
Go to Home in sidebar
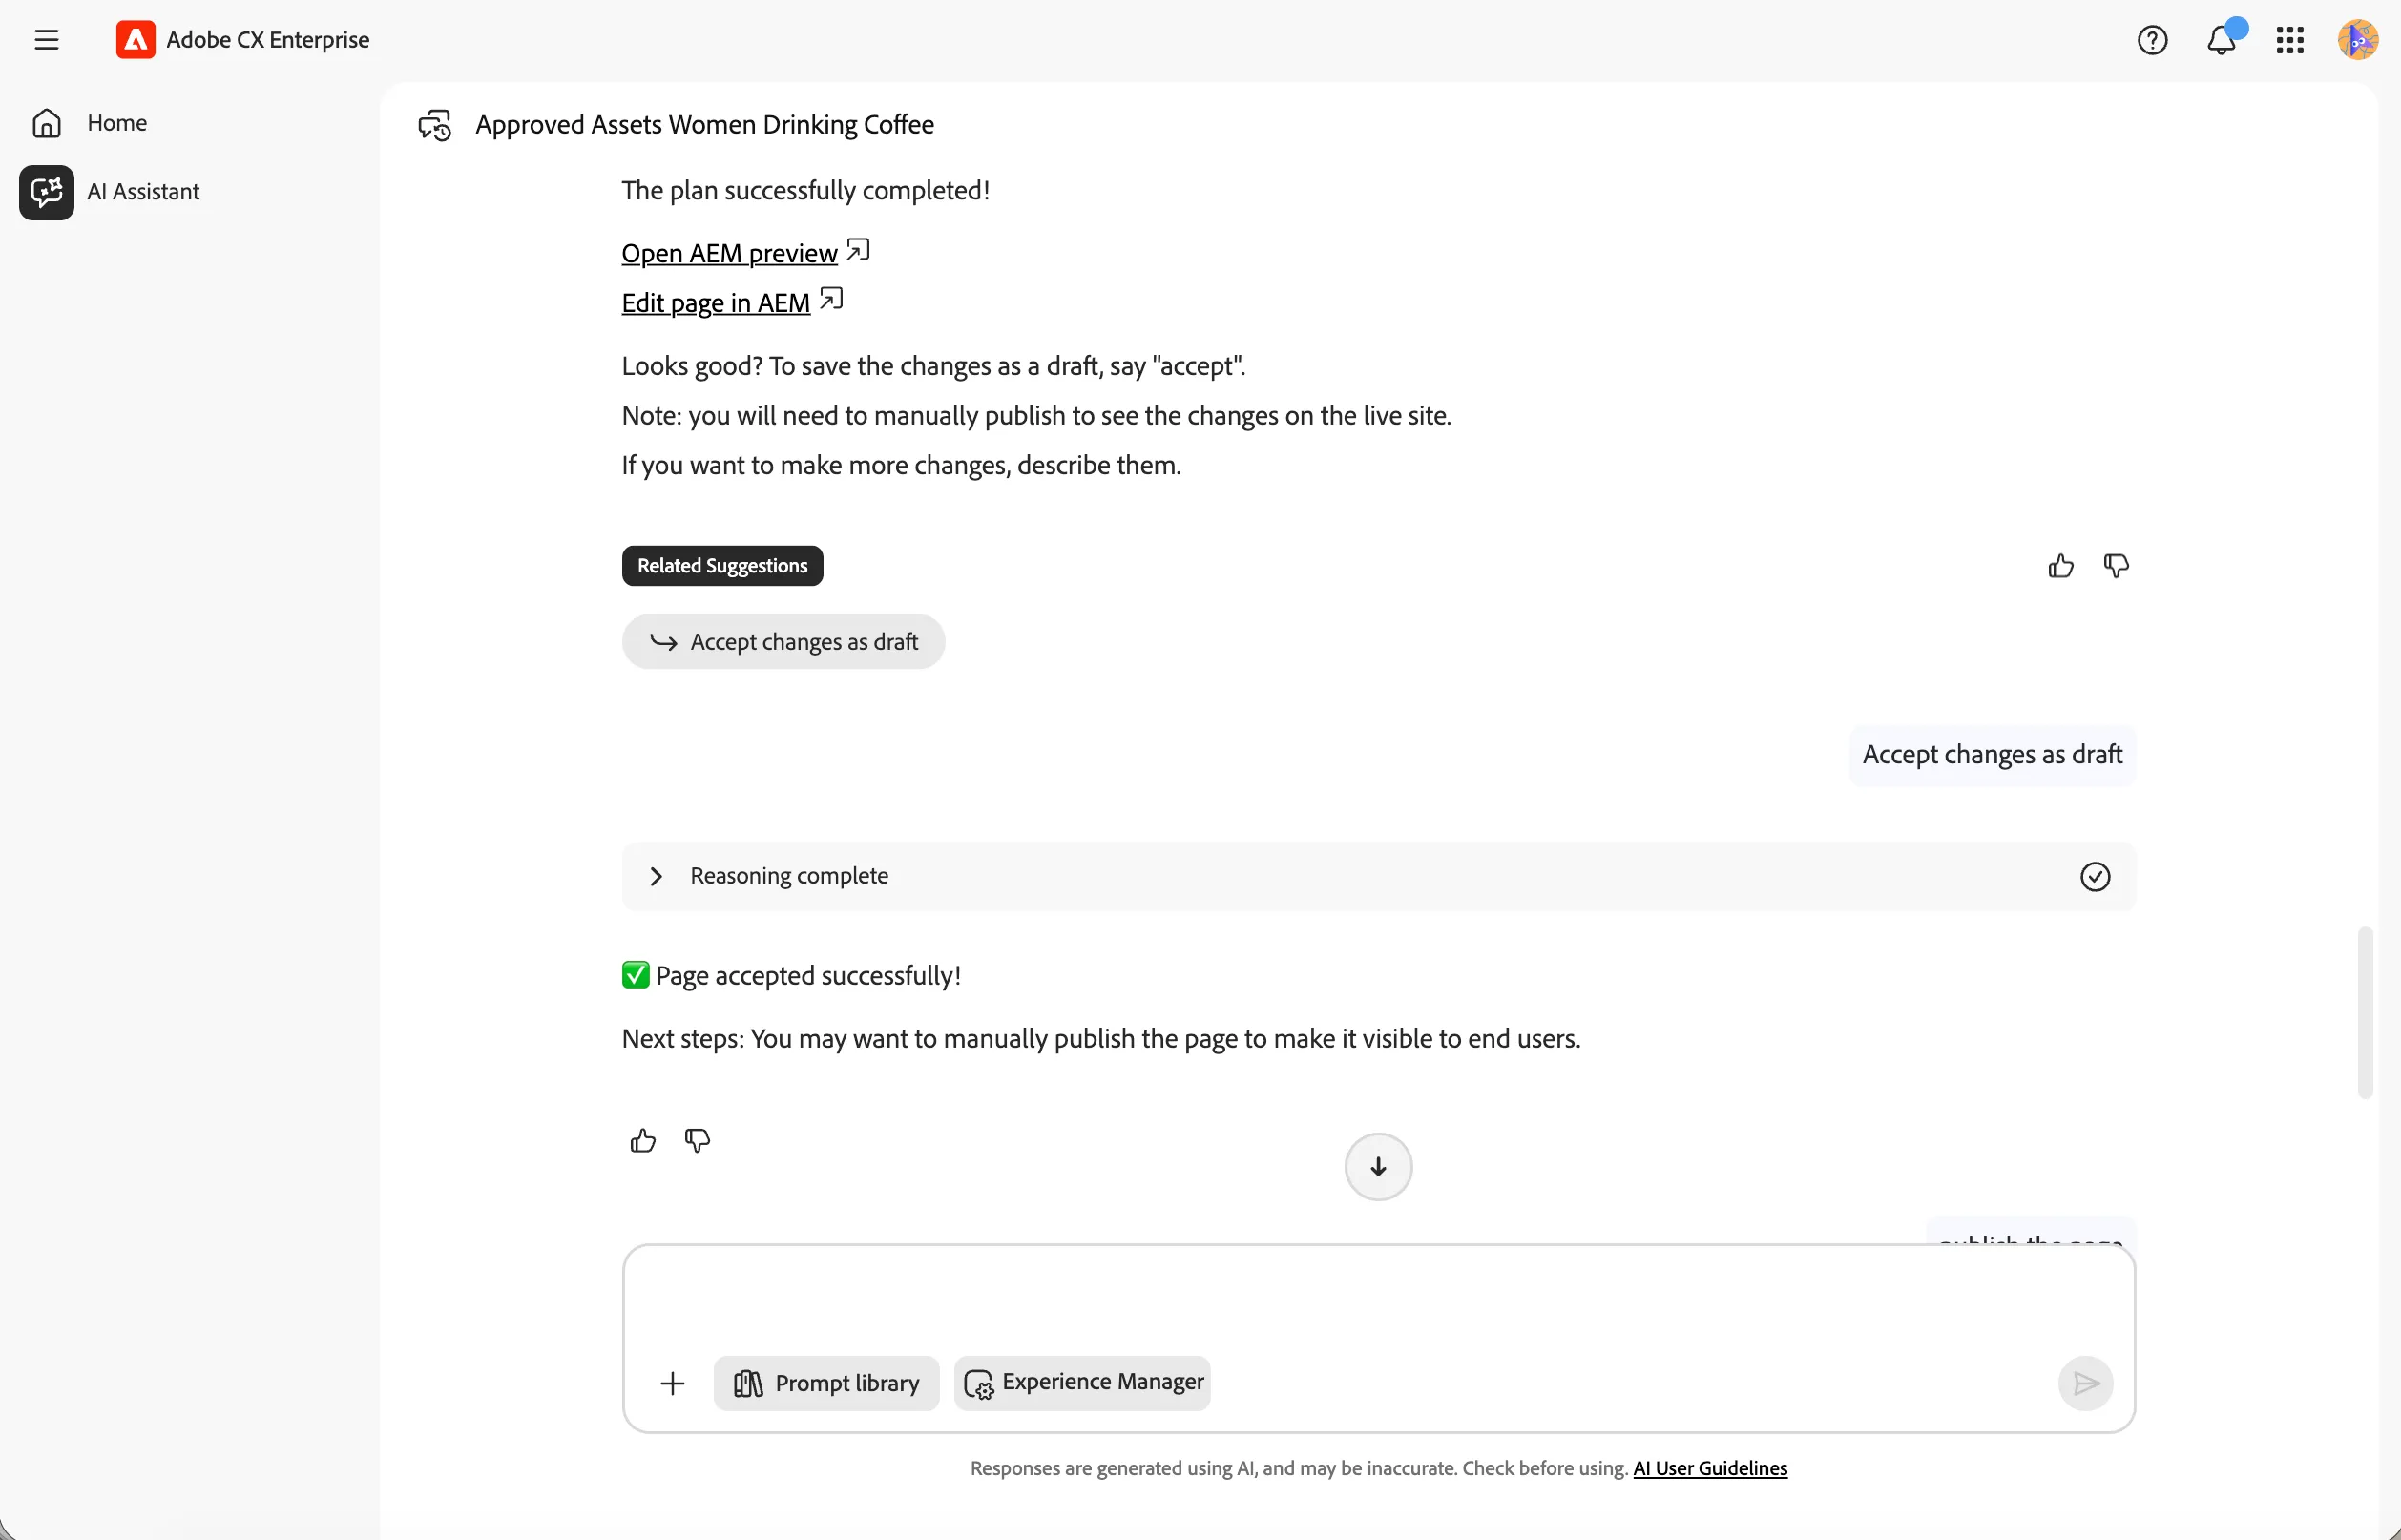tap(89, 122)
